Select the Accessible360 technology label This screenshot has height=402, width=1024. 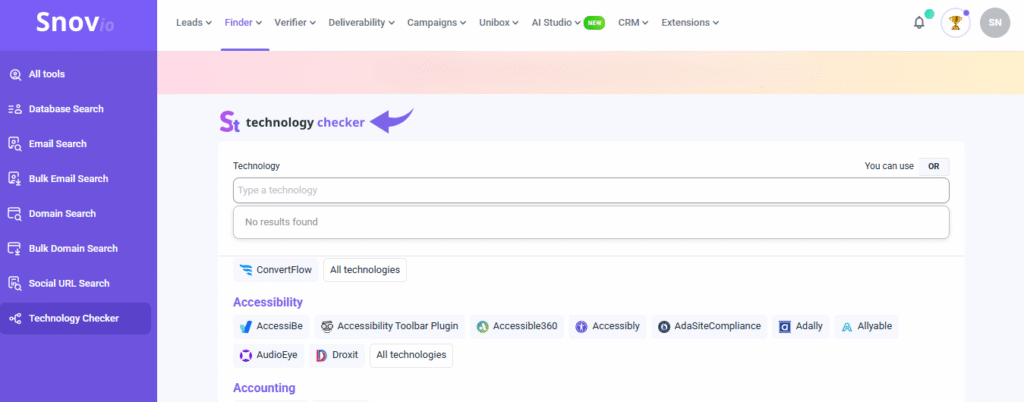(525, 326)
